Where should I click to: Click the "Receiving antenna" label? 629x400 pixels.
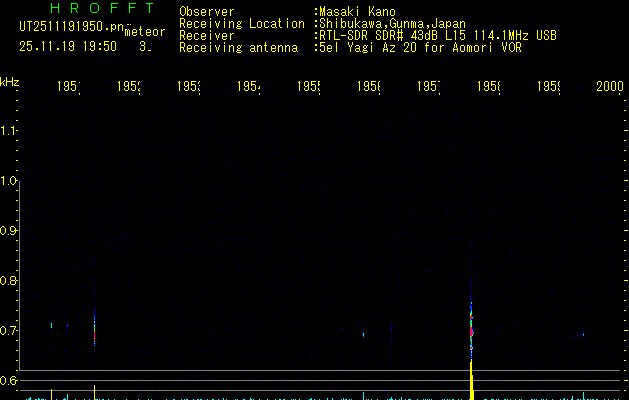238,48
